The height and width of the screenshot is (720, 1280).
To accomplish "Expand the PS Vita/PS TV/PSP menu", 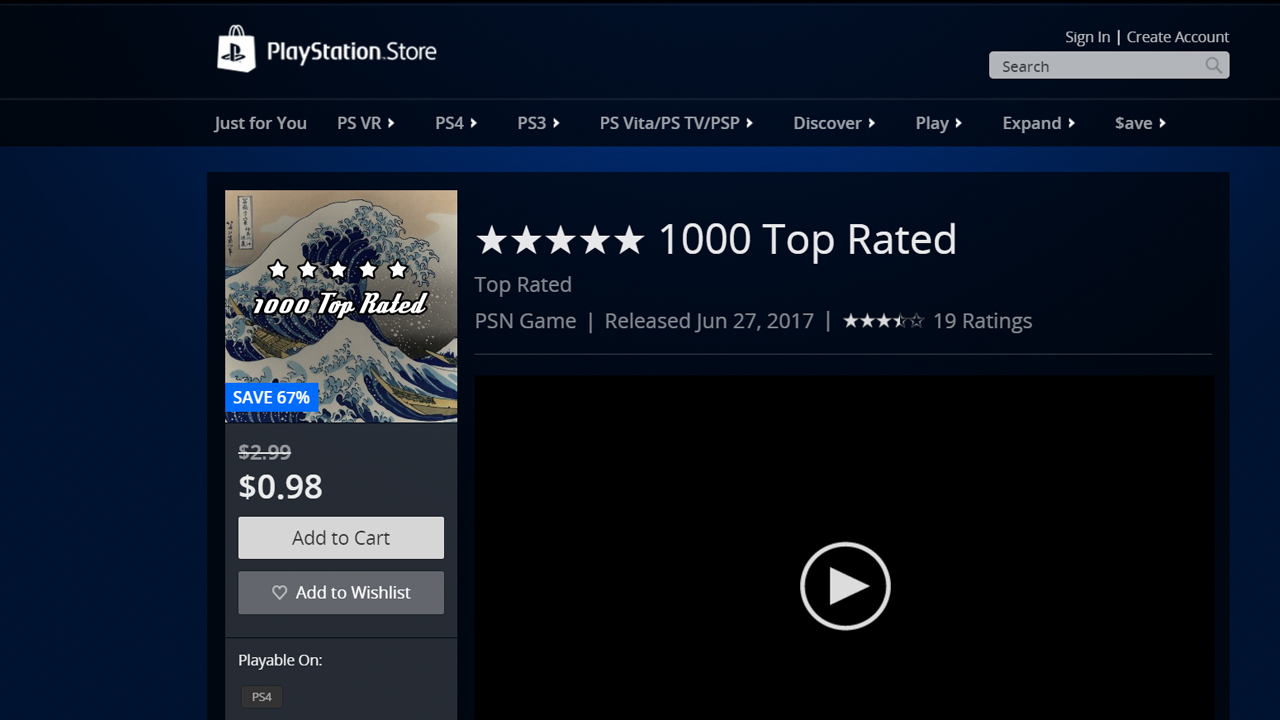I will point(676,123).
